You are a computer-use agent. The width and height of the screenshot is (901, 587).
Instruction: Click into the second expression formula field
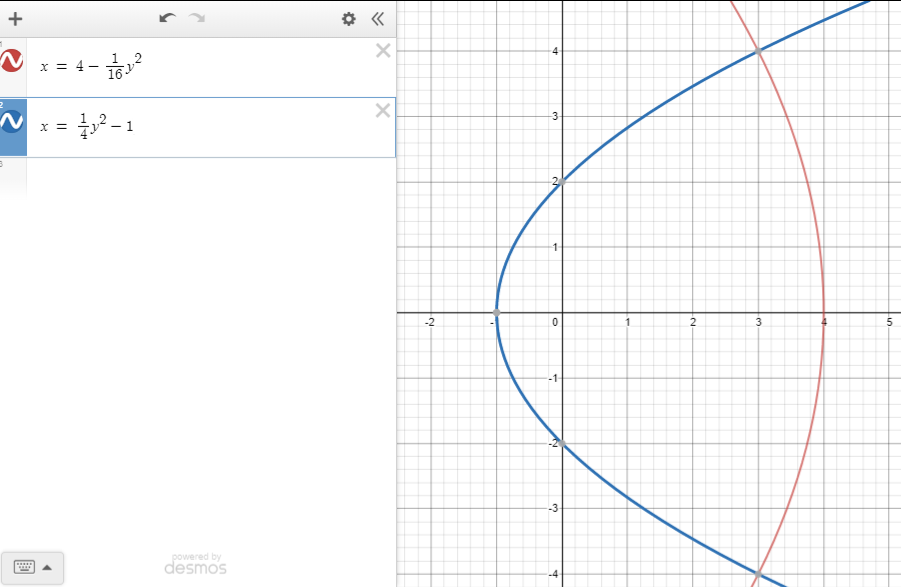tap(200, 127)
